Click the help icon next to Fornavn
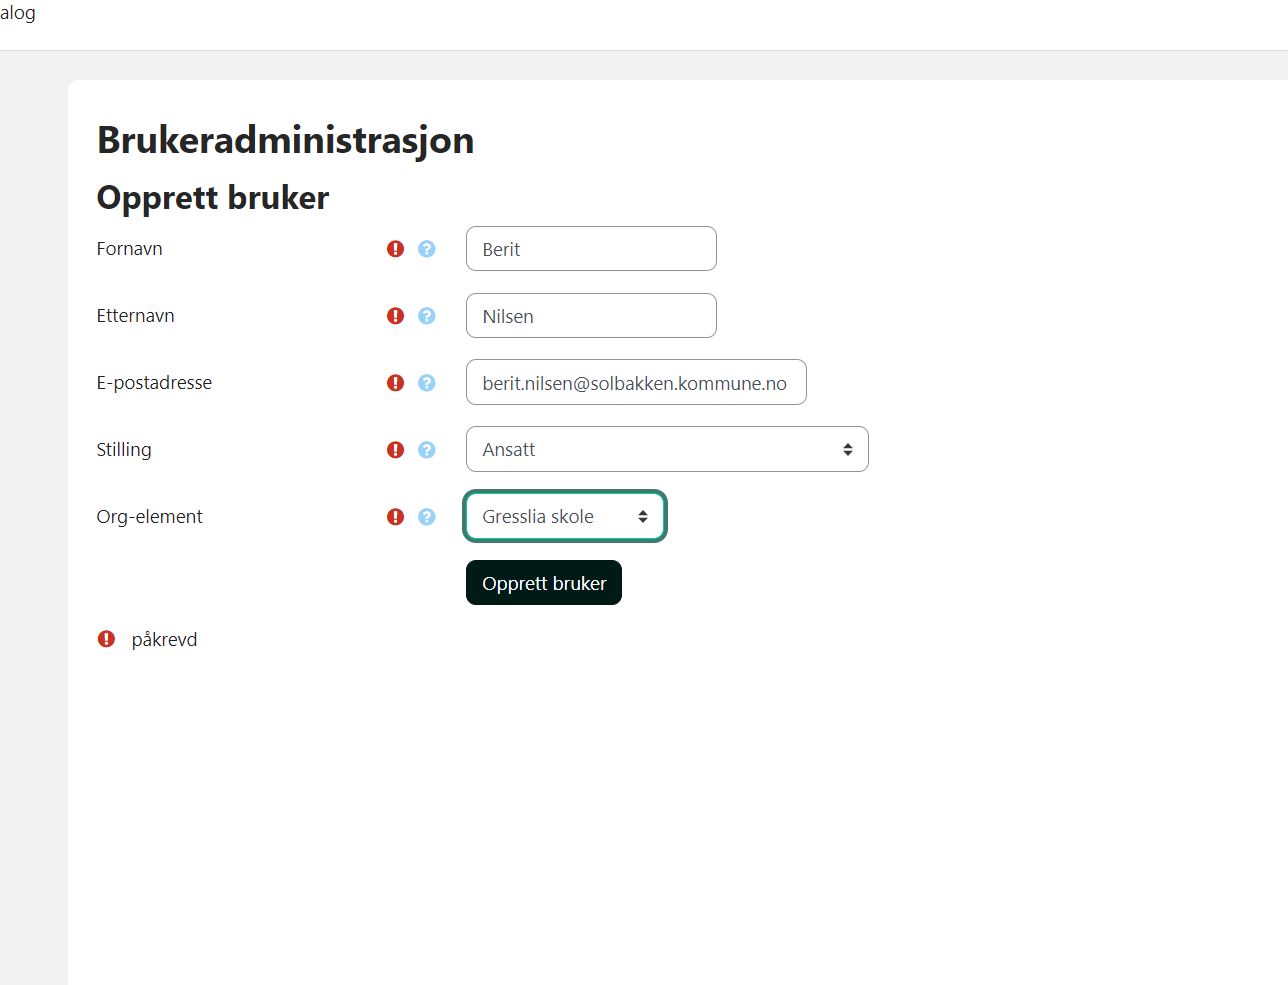Image resolution: width=1288 pixels, height=985 pixels. point(427,249)
